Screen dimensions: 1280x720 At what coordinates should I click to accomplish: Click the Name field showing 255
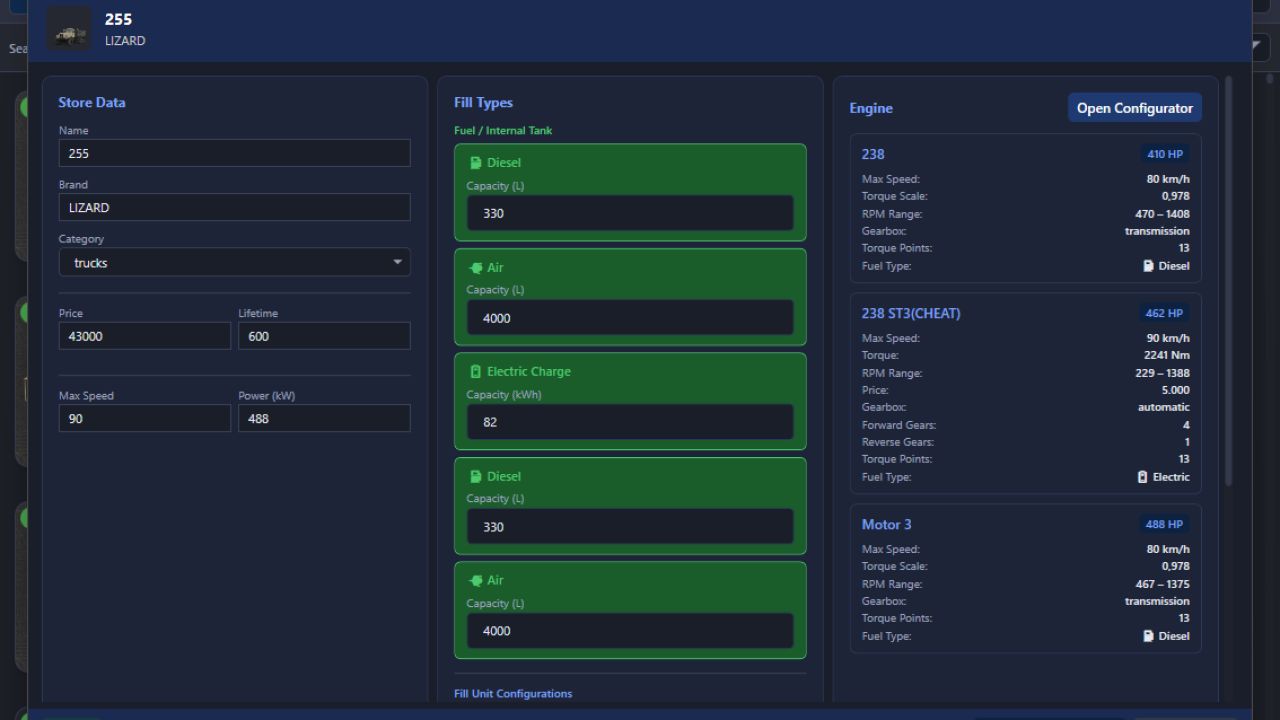coord(234,153)
